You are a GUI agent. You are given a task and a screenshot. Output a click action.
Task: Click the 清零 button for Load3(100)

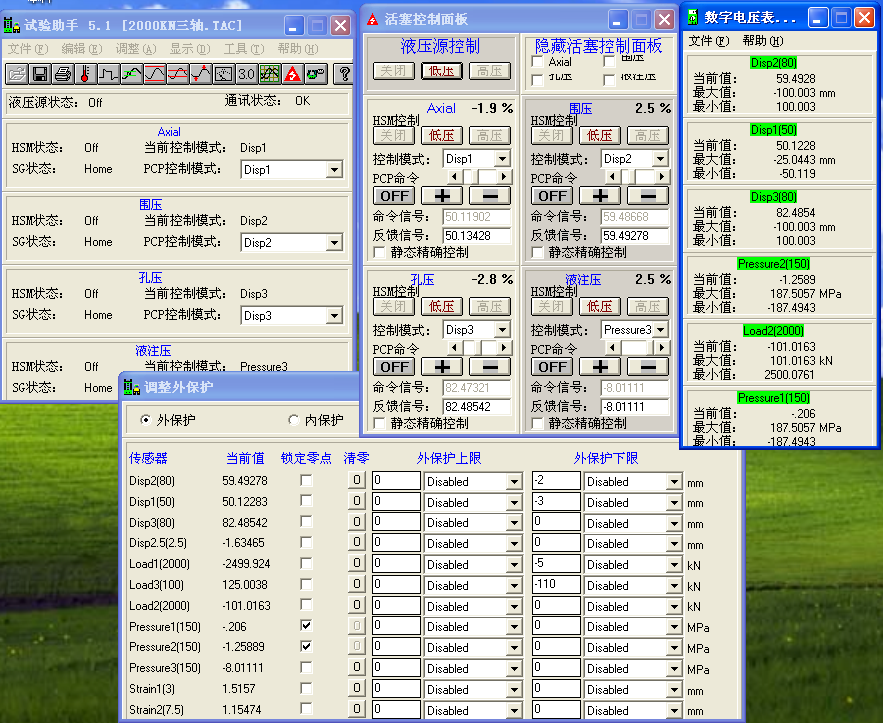(x=356, y=584)
